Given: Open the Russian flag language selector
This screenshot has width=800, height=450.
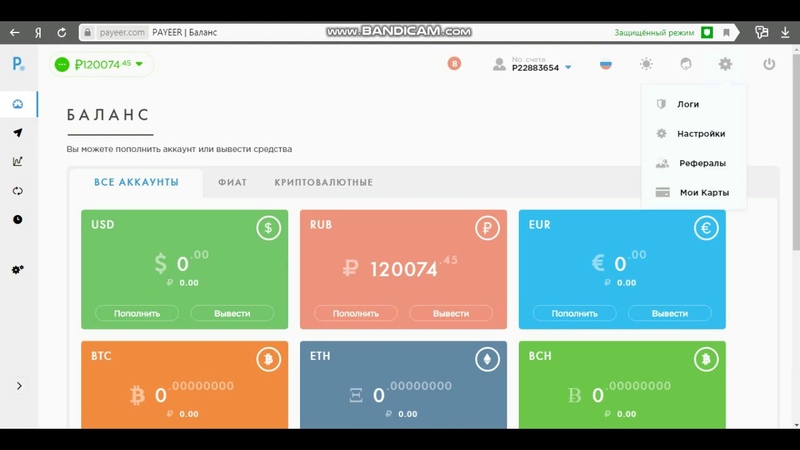Looking at the screenshot, I should tap(605, 65).
